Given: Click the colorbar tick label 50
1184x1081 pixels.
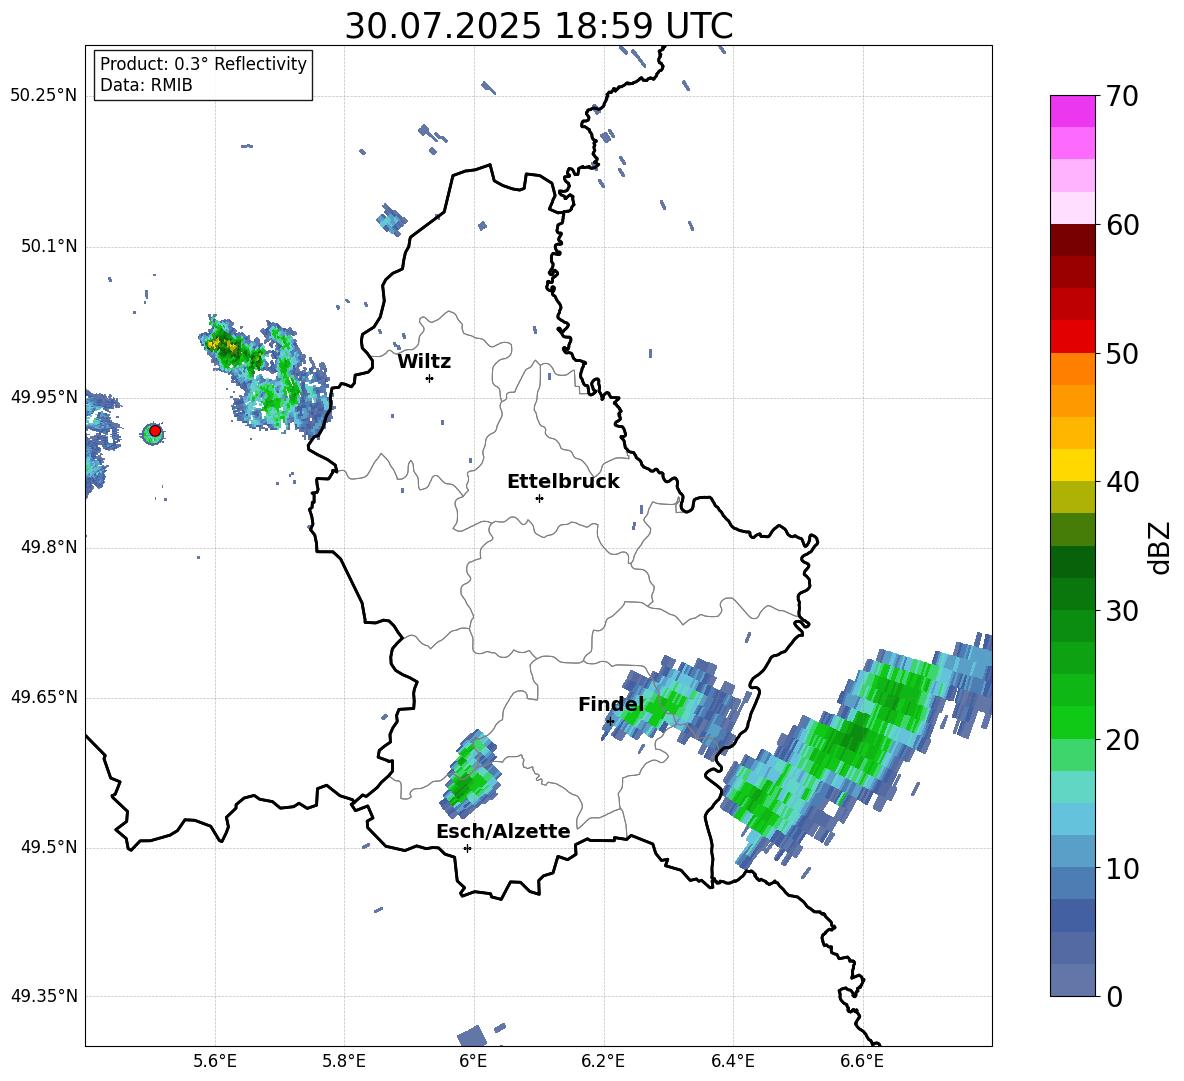Looking at the screenshot, I should pyautogui.click(x=1122, y=353).
